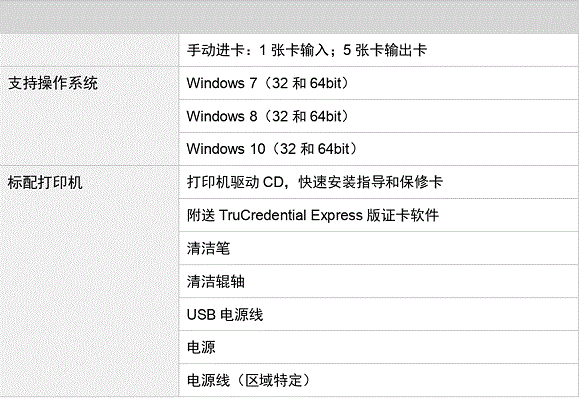Select the 标配打印机 row header
Screen dimensions: 580x398
45,182
